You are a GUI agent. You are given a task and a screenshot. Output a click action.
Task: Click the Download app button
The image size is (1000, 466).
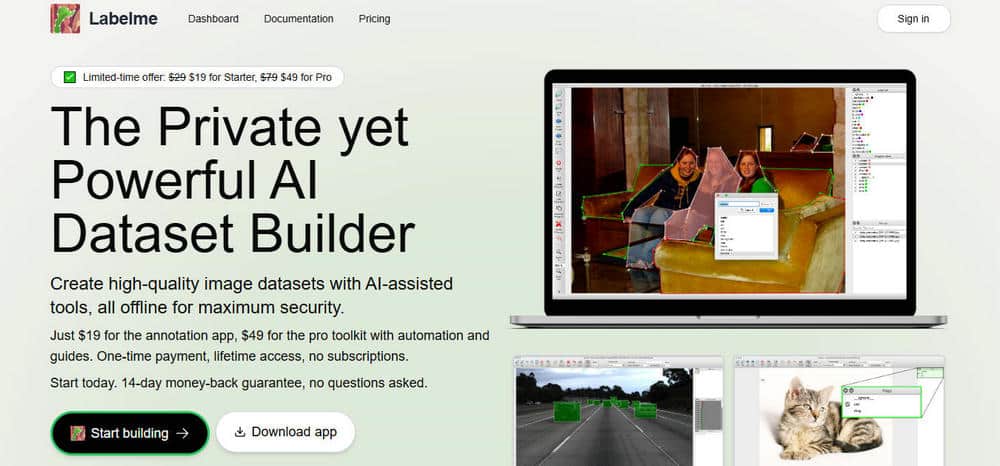point(285,432)
